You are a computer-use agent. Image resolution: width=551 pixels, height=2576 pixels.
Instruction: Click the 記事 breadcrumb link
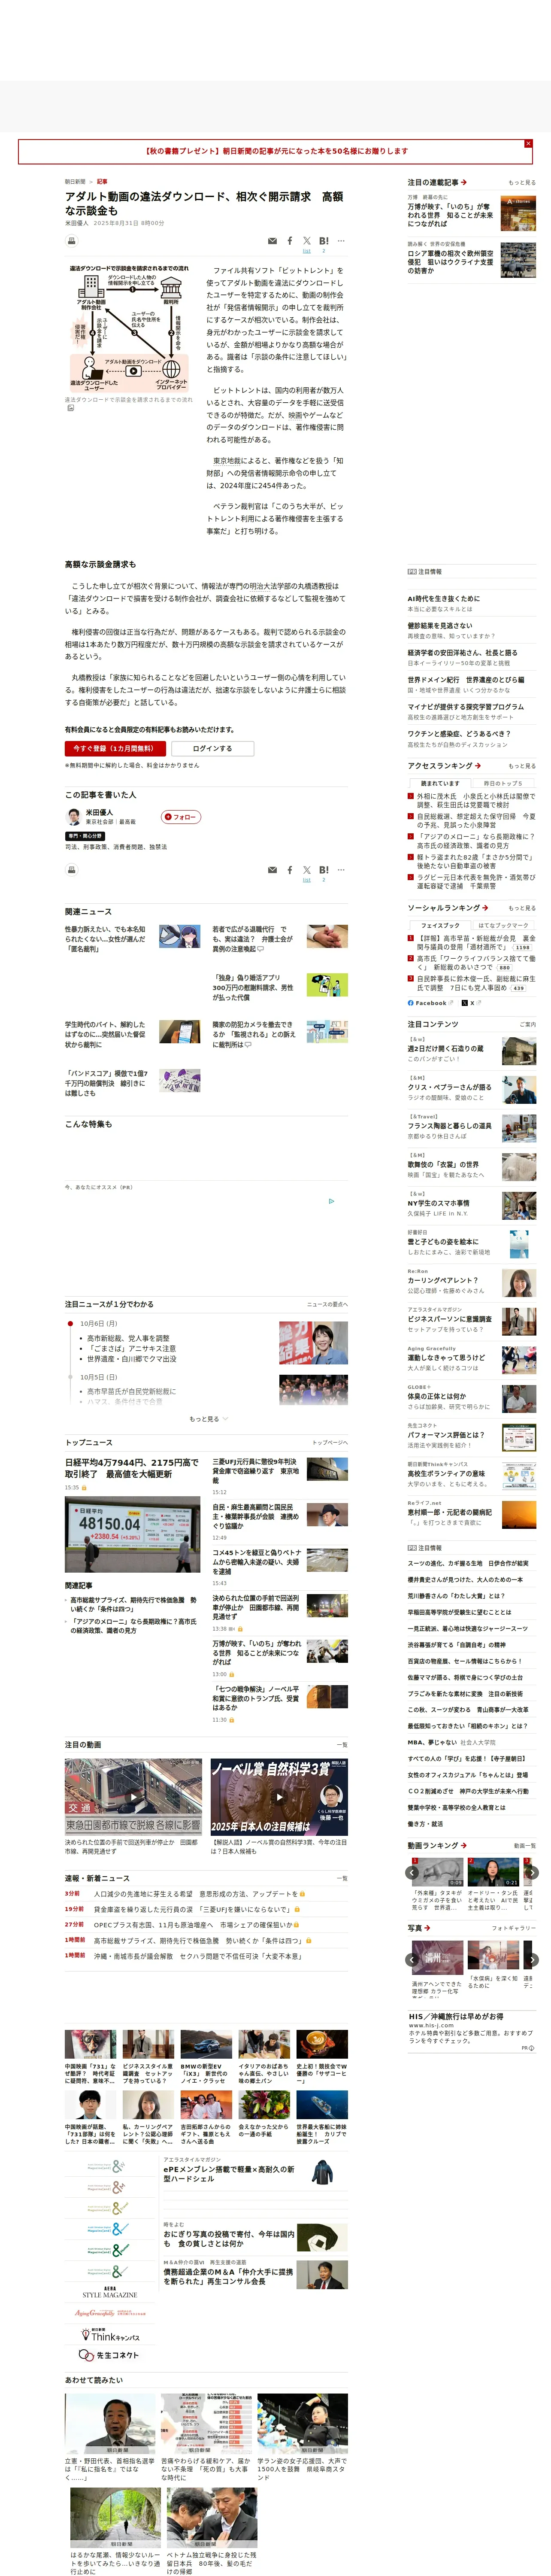click(x=102, y=182)
